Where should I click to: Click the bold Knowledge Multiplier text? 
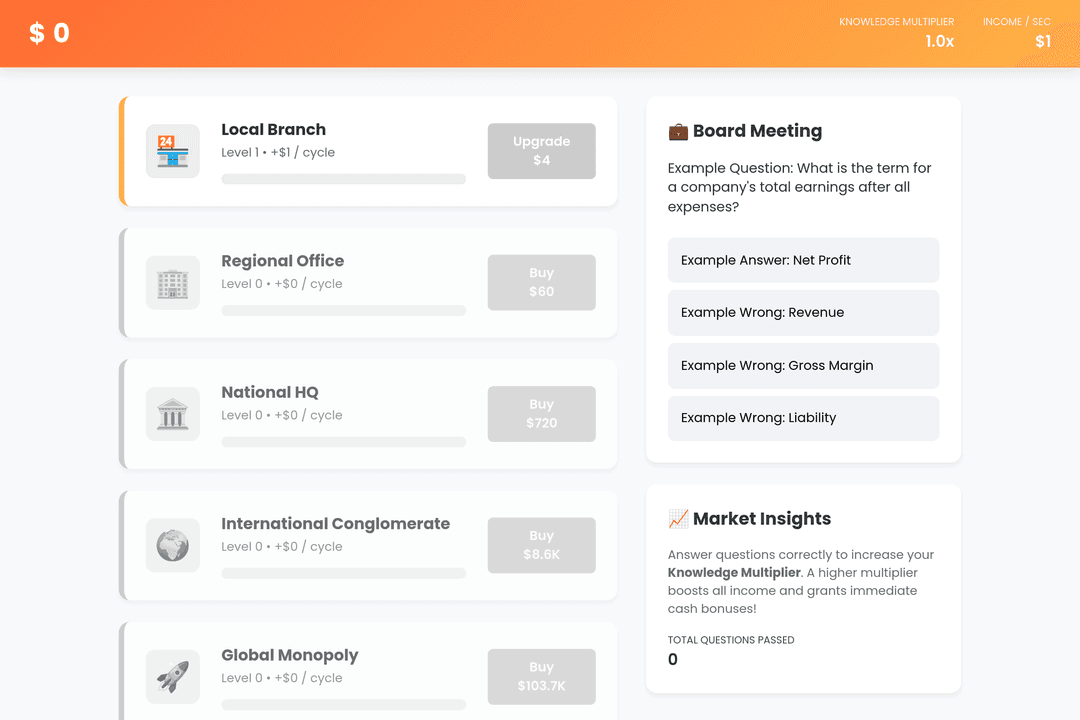(734, 573)
